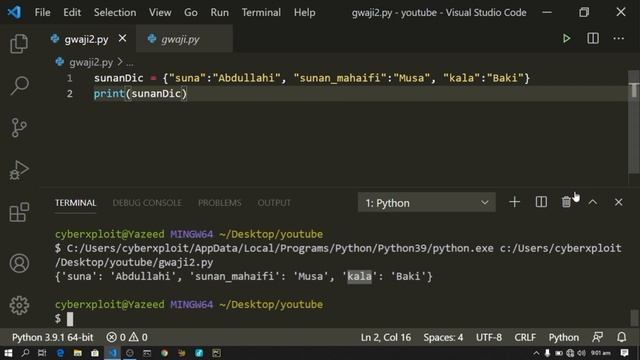This screenshot has height=360, width=640.
Task: Open the Selection menu
Action: [x=115, y=13]
